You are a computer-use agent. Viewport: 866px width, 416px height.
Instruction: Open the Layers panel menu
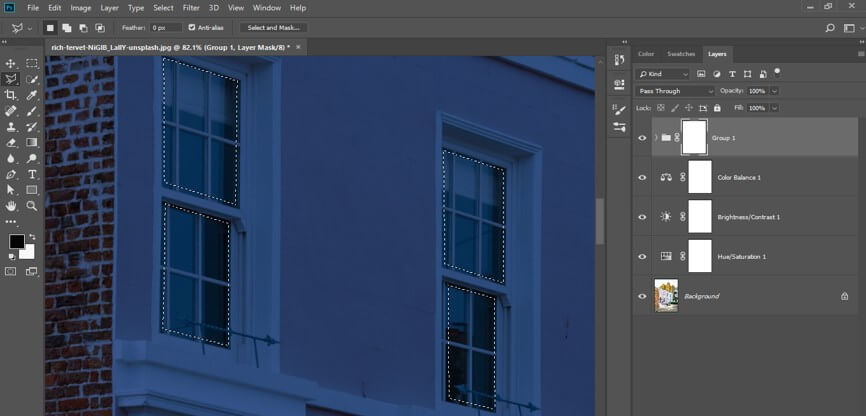pos(860,54)
